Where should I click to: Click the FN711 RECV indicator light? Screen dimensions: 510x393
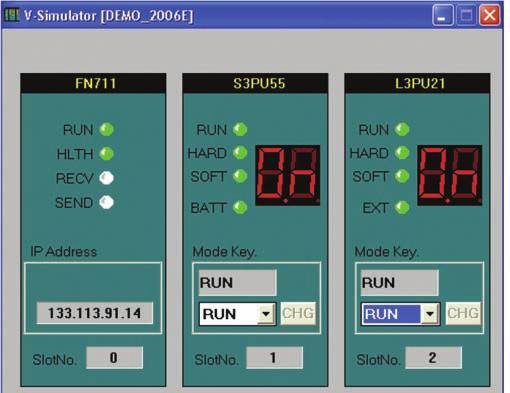pos(107,178)
